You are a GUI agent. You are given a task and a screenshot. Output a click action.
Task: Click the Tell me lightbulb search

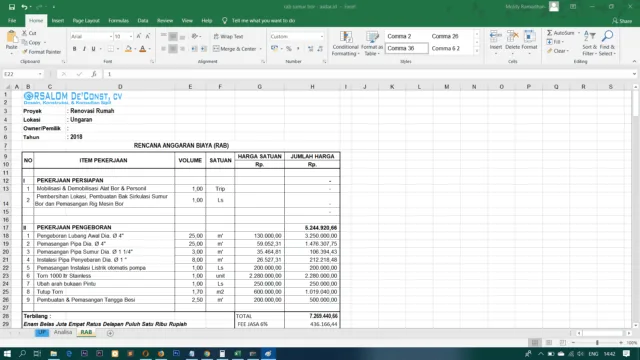(x=224, y=20)
